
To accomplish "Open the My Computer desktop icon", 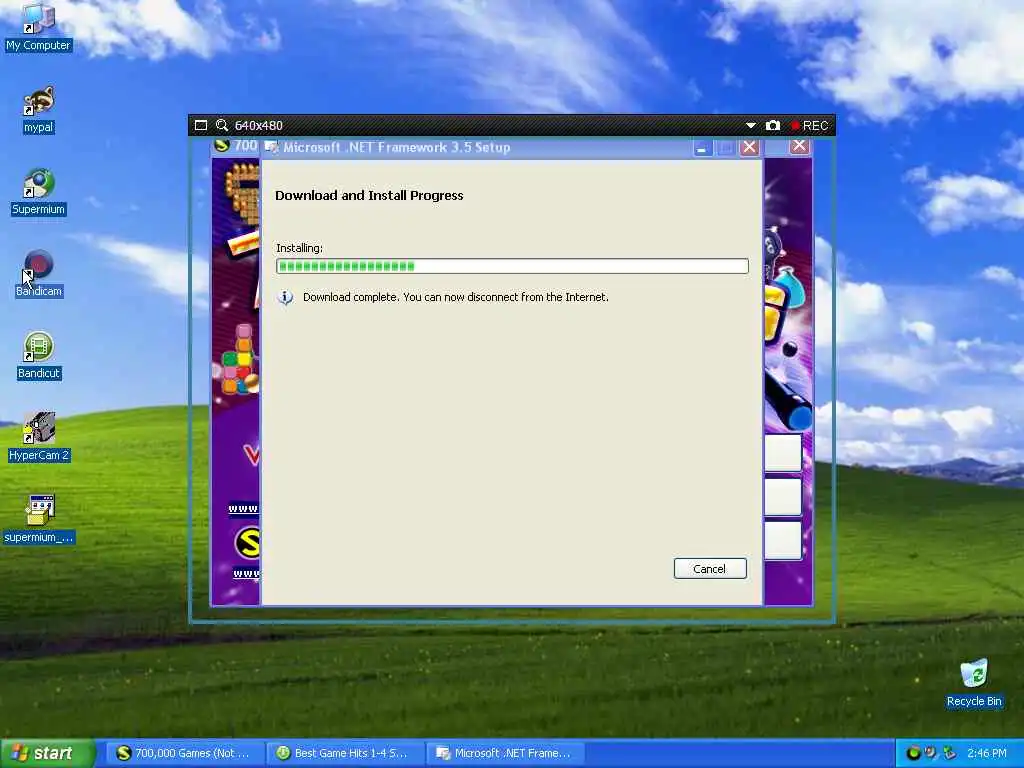I will [38, 27].
